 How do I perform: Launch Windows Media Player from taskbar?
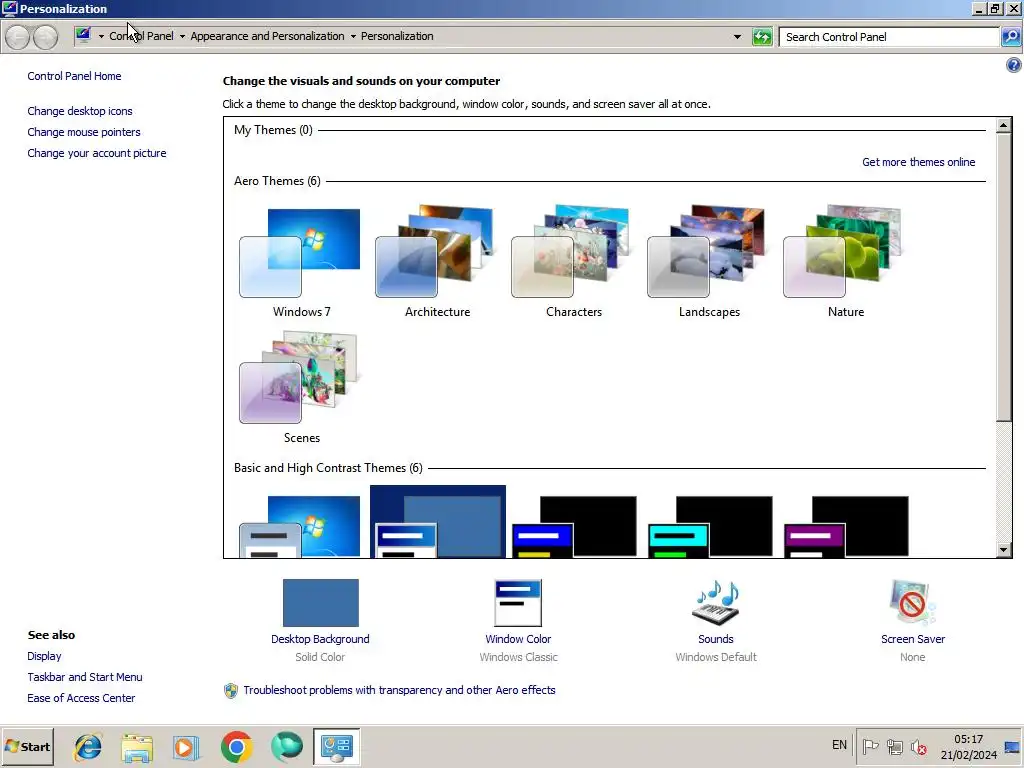coord(186,746)
